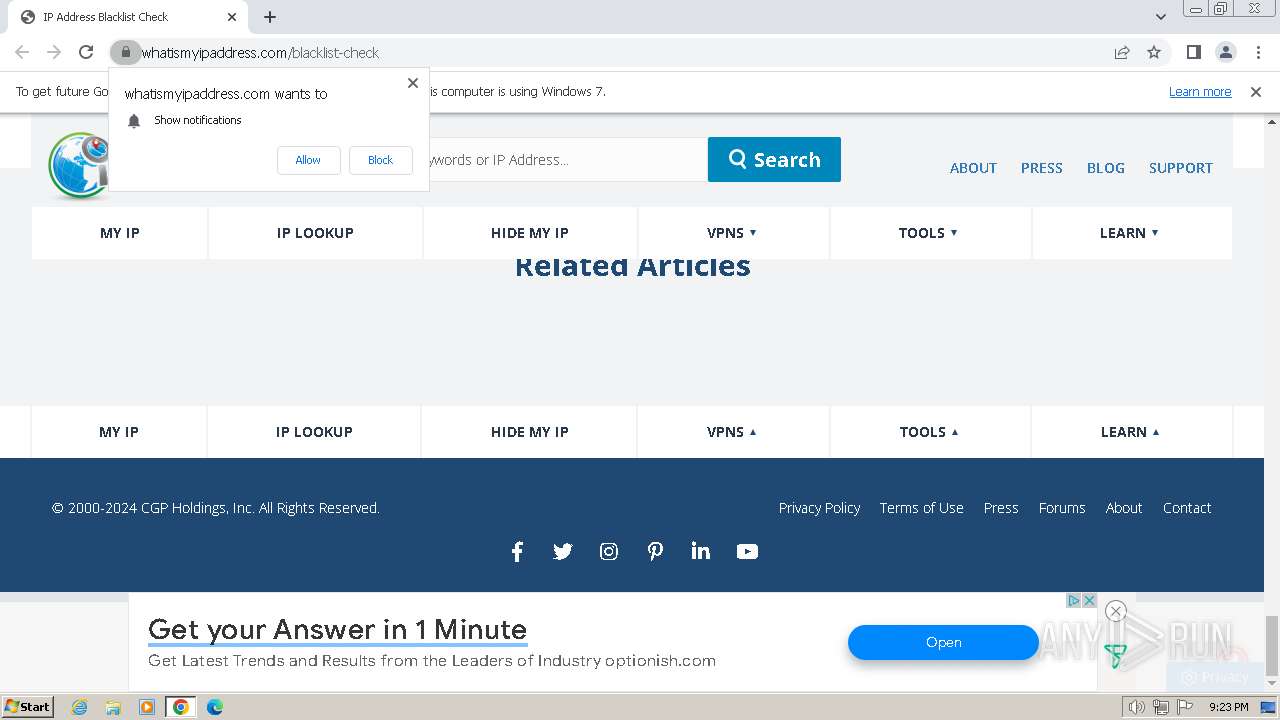Open the ABOUT header link

pyautogui.click(x=973, y=168)
